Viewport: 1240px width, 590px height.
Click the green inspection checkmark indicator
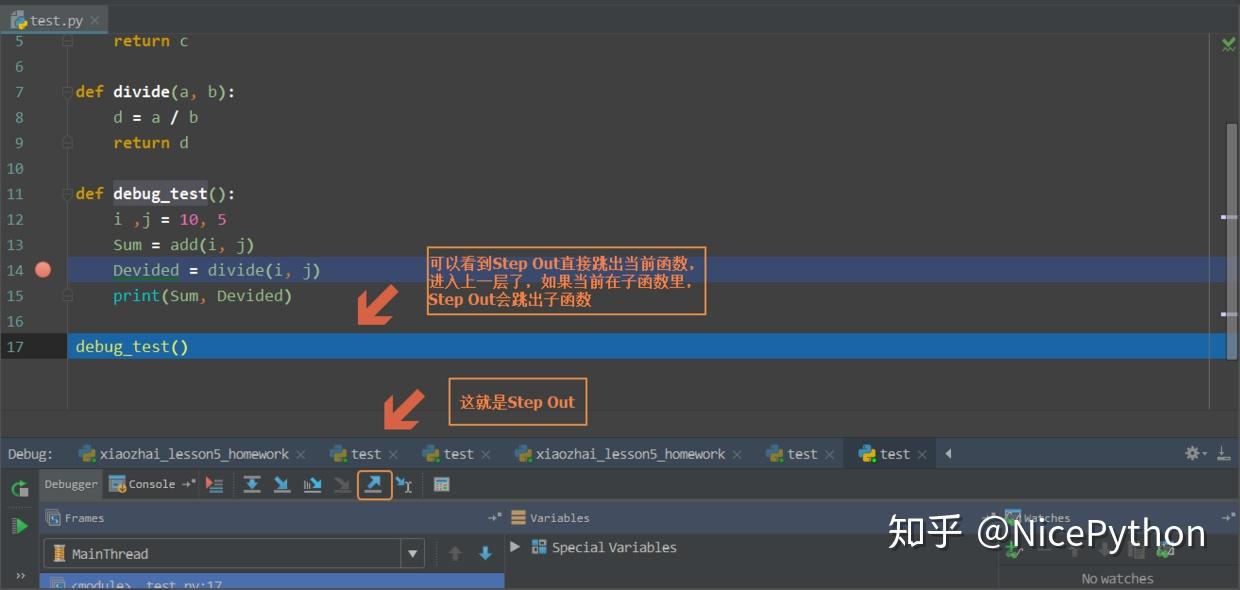point(1229,44)
